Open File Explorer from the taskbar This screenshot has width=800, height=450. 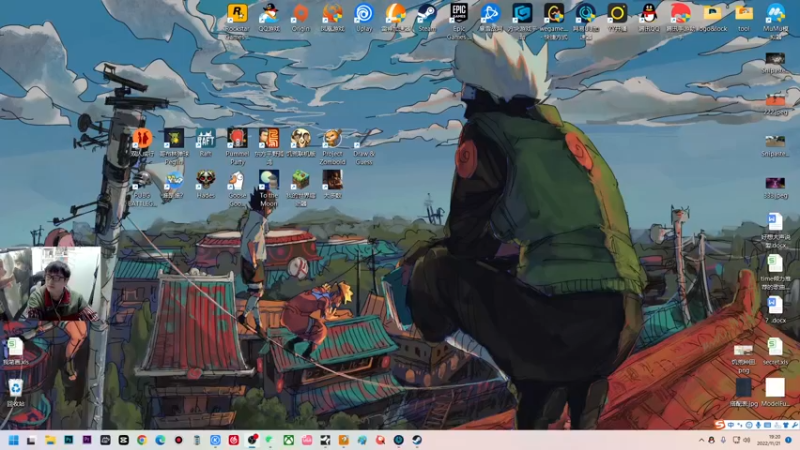[x=50, y=440]
